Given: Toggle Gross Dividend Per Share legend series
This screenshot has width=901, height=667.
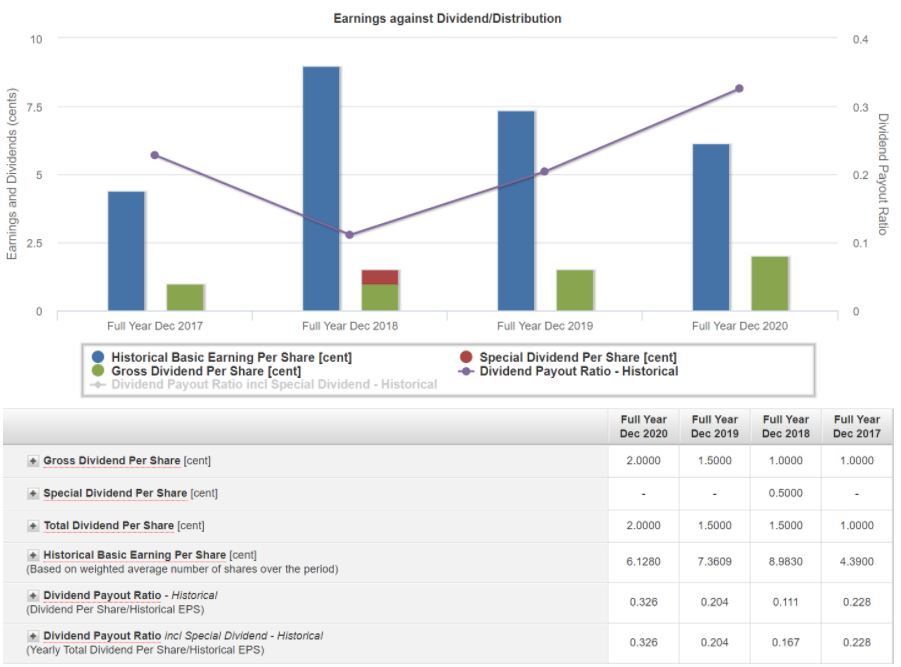Looking at the screenshot, I should [205, 371].
